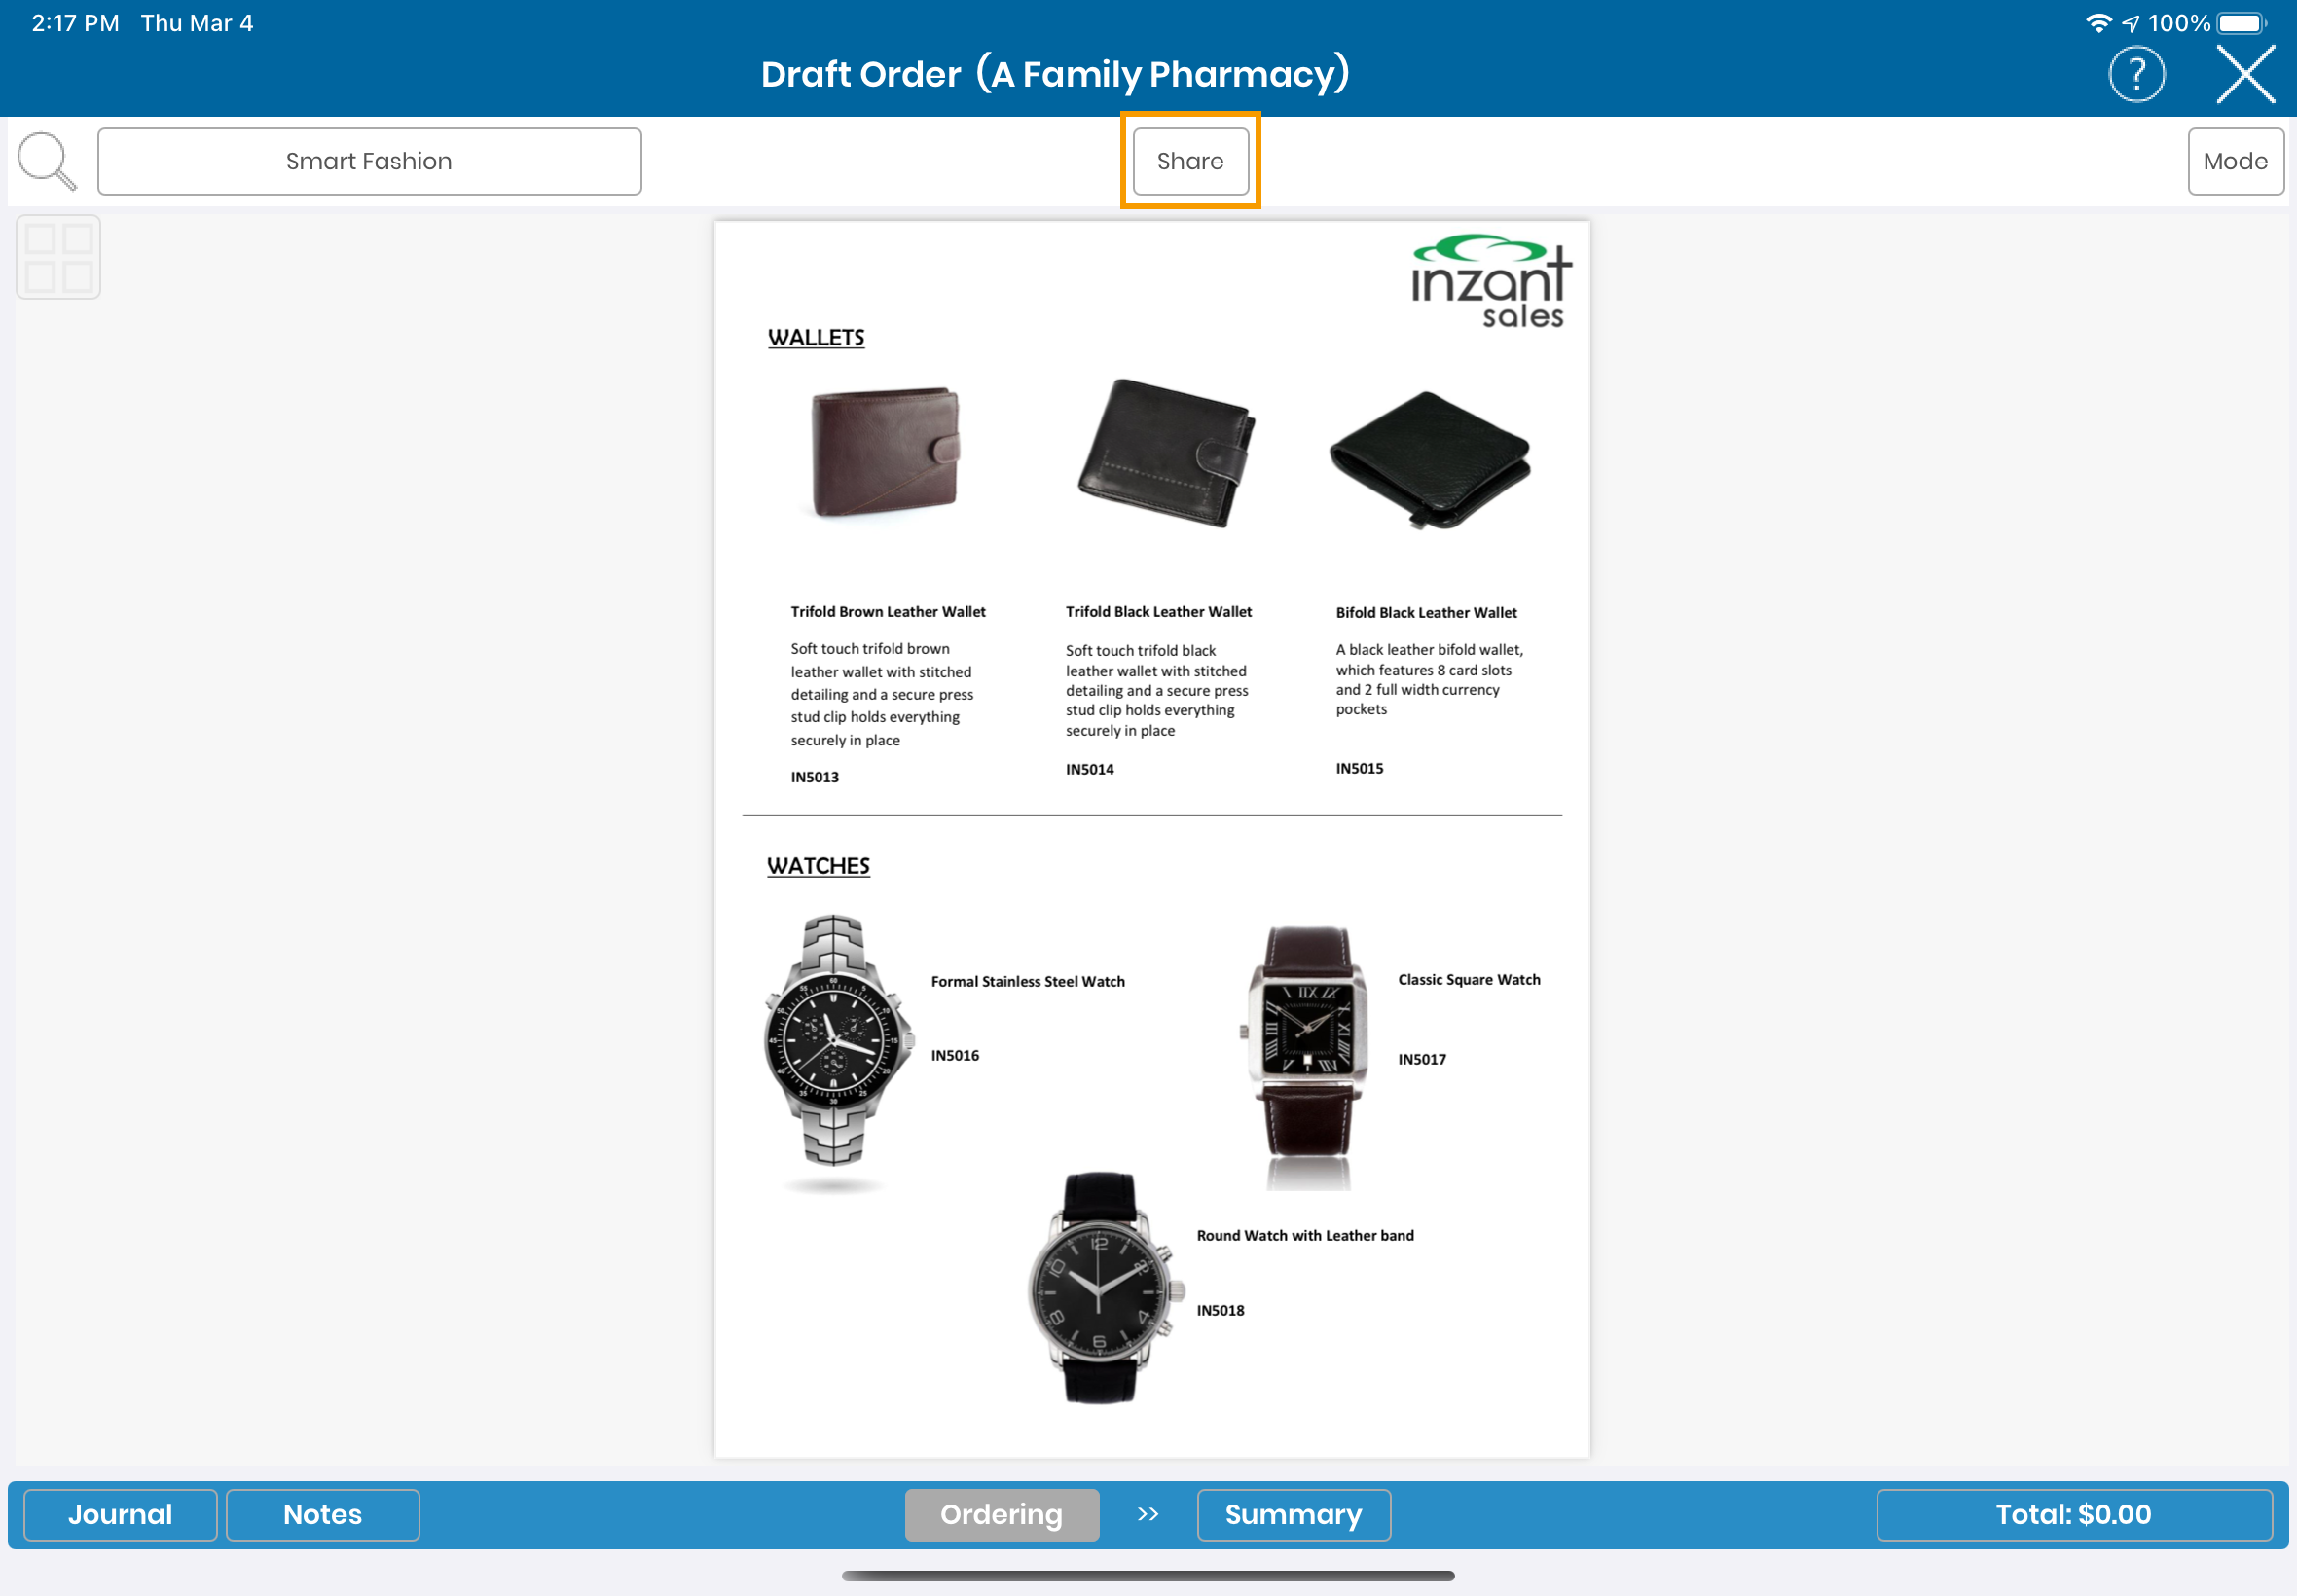
Task: Open the Notes section
Action: 322,1514
